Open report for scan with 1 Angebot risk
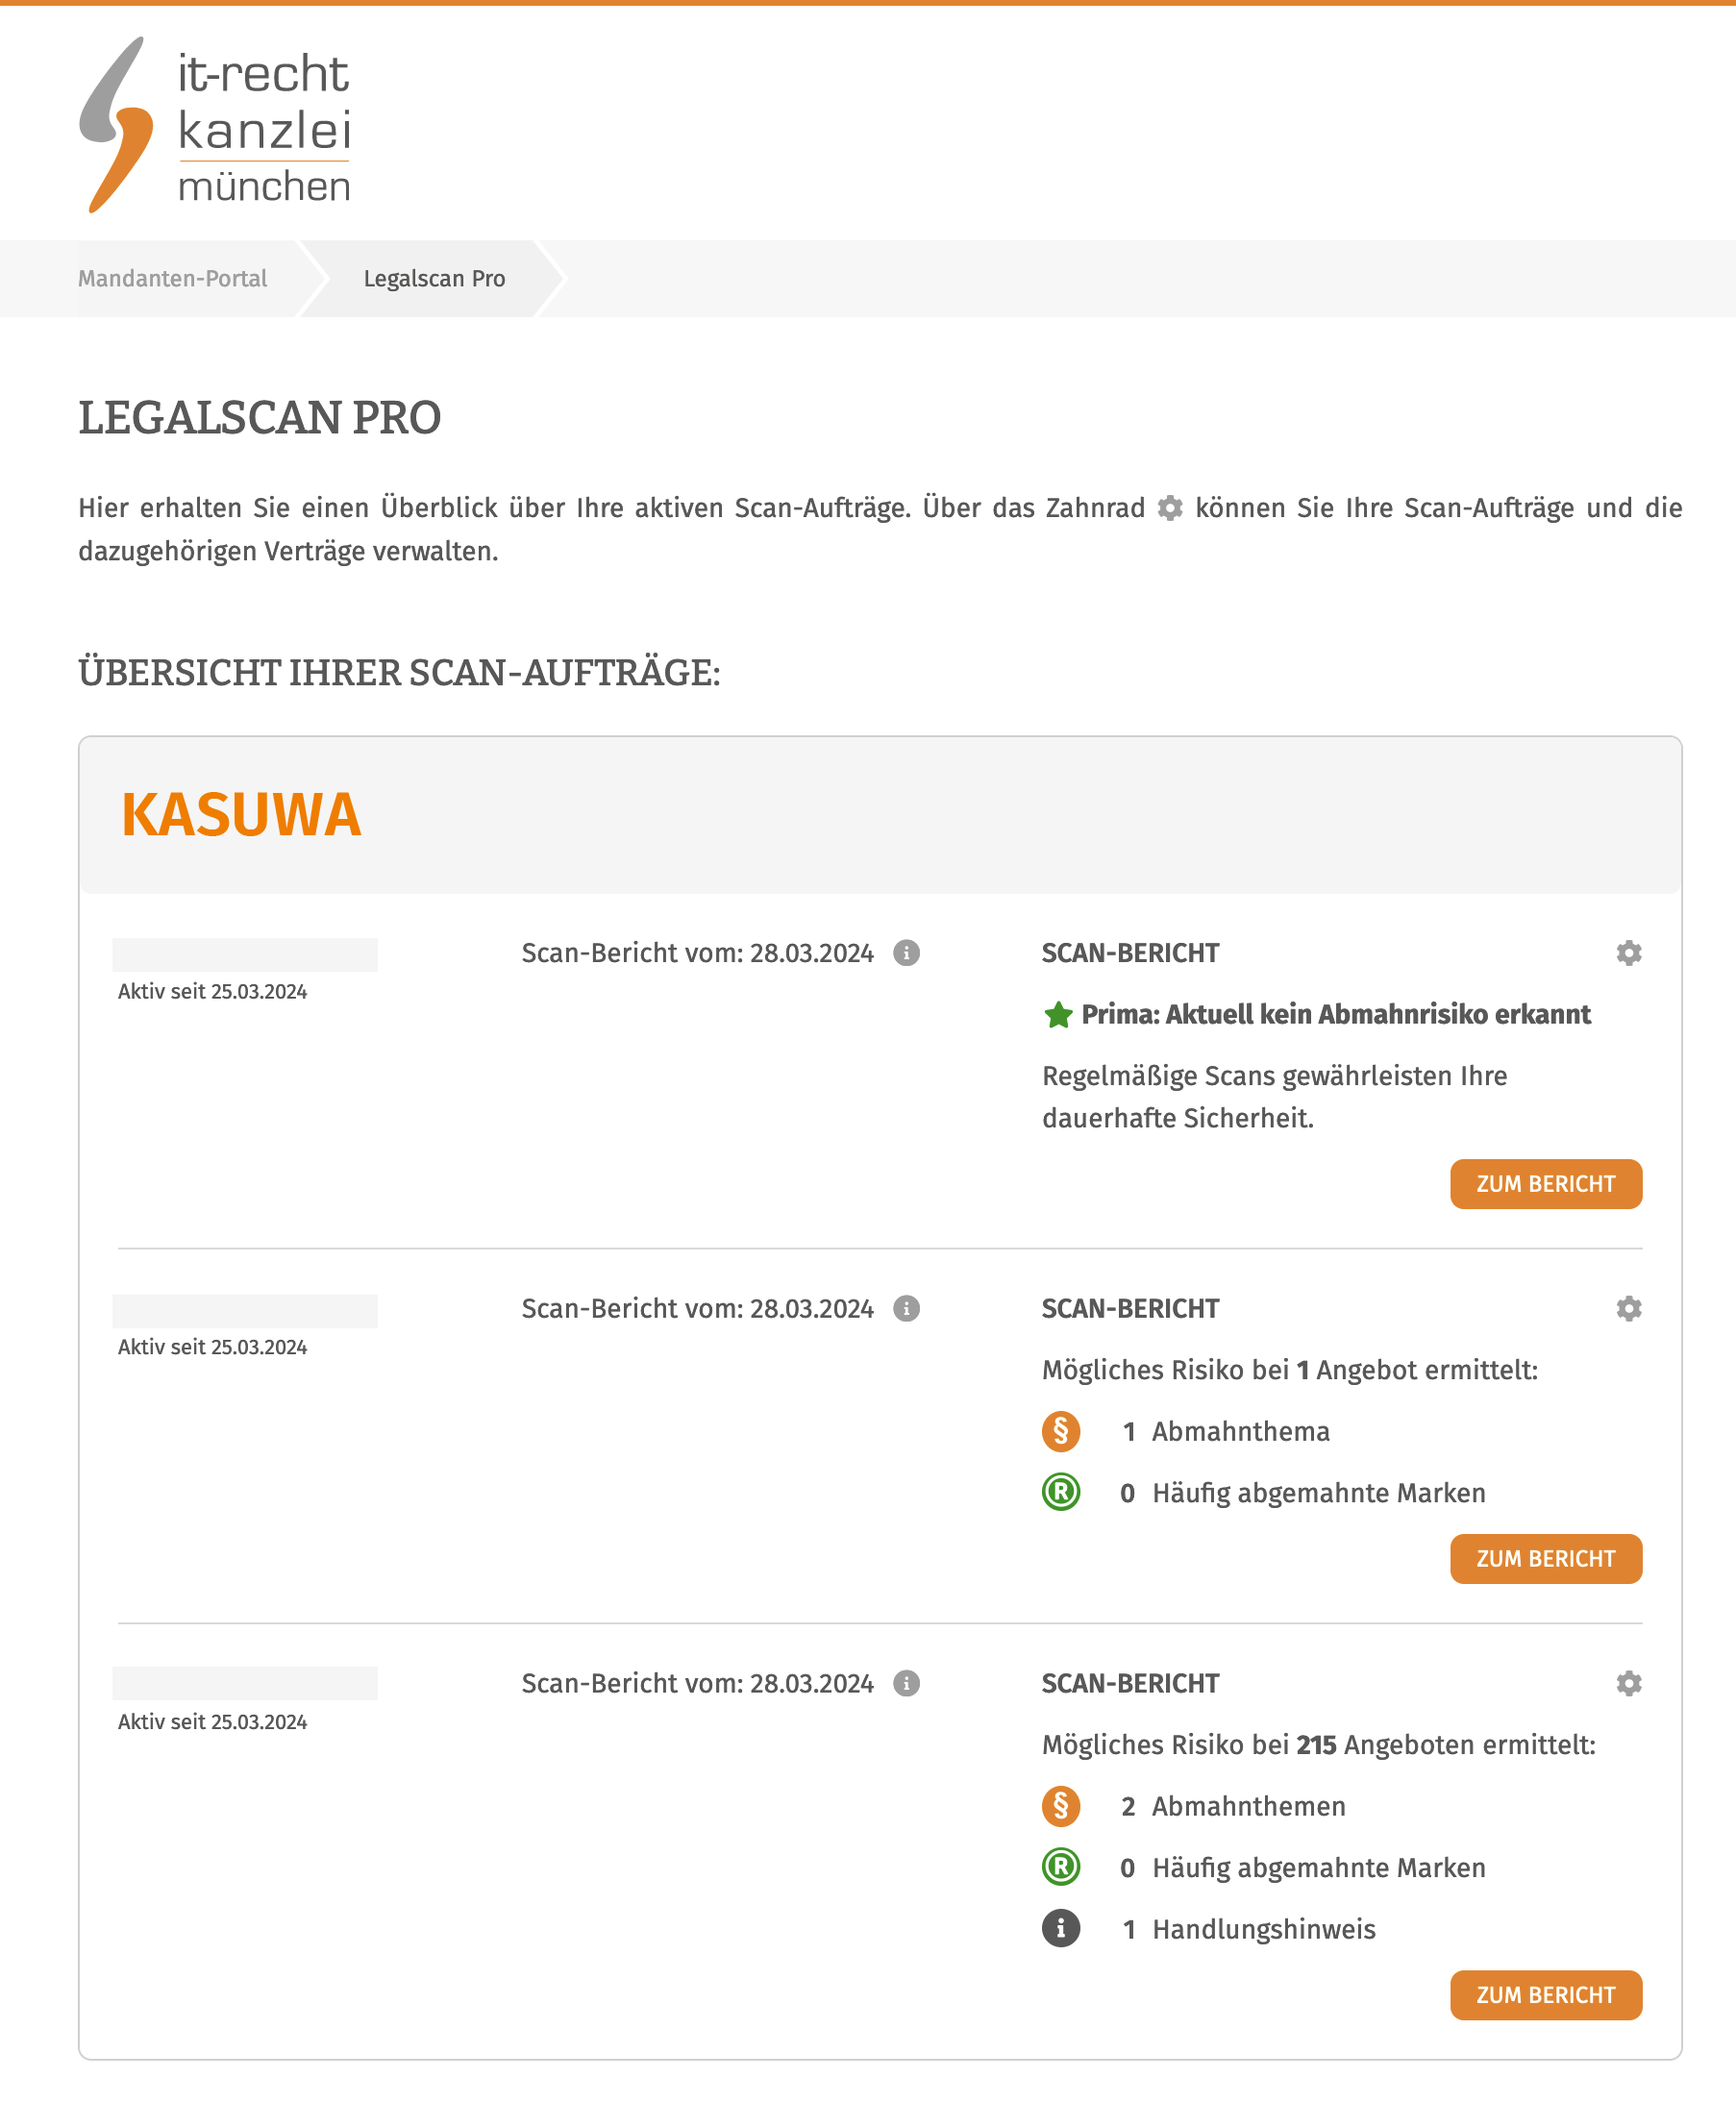The image size is (1736, 2103). 1545,1559
